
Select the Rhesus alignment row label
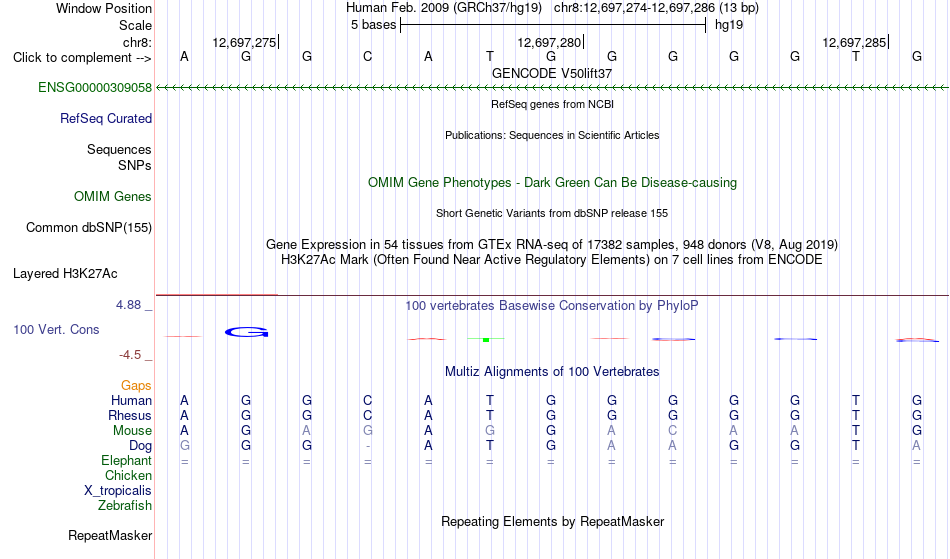(130, 415)
